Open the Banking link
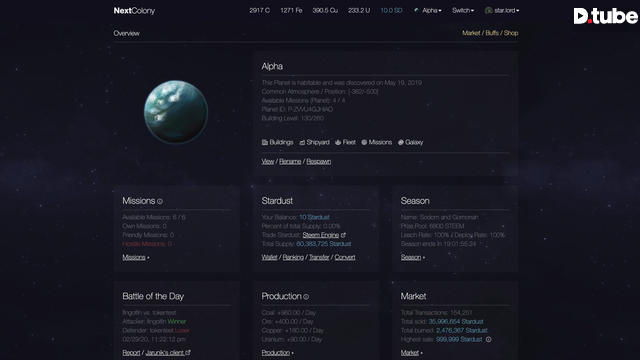This screenshot has width=640, height=360. click(x=293, y=258)
